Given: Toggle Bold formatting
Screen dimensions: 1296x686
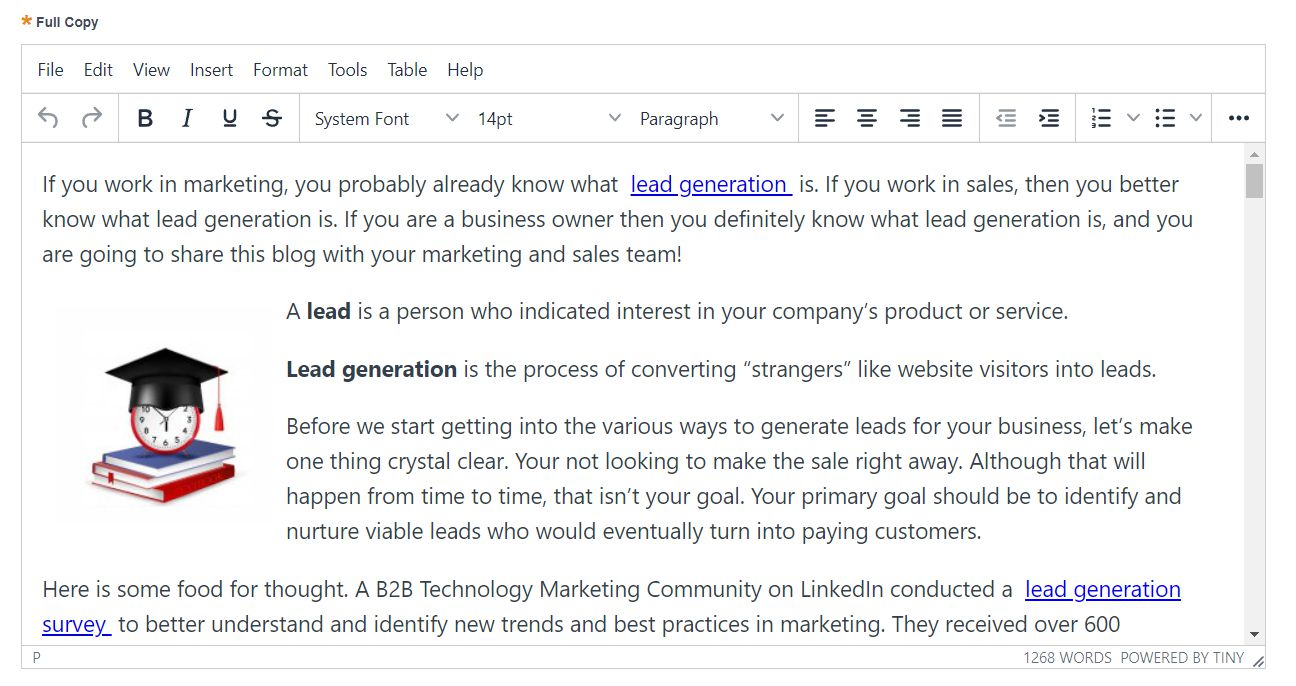Looking at the screenshot, I should point(145,118).
